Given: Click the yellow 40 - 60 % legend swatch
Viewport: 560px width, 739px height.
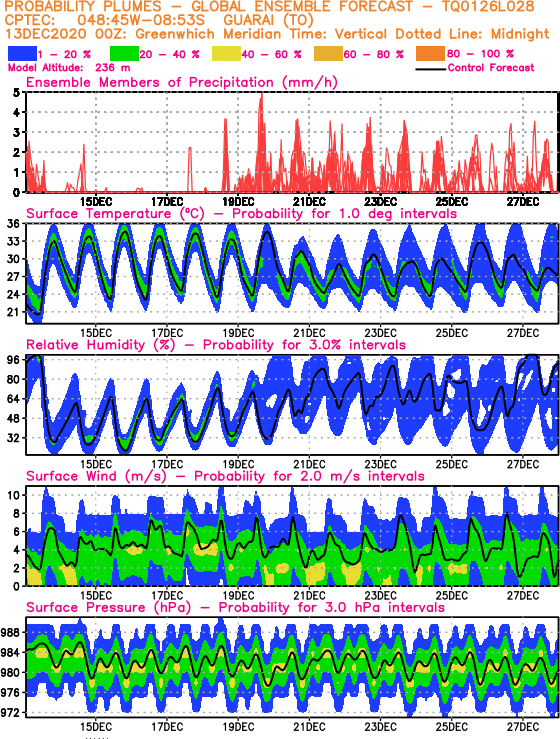Looking at the screenshot, I should pos(226,54).
